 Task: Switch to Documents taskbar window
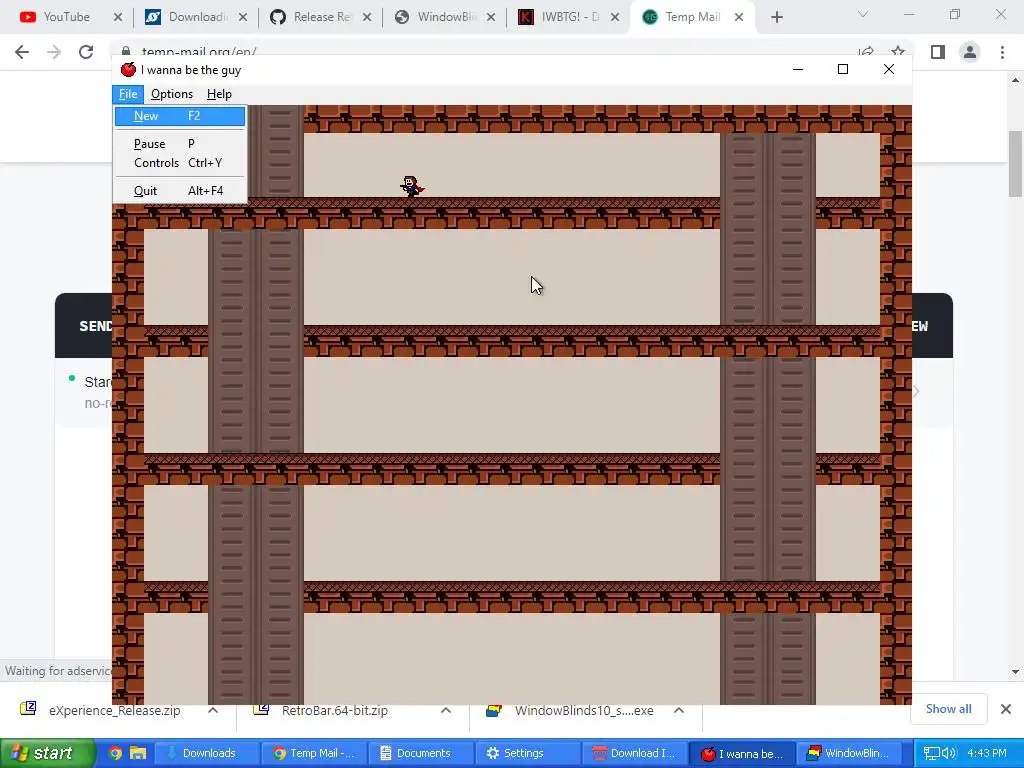pos(422,753)
